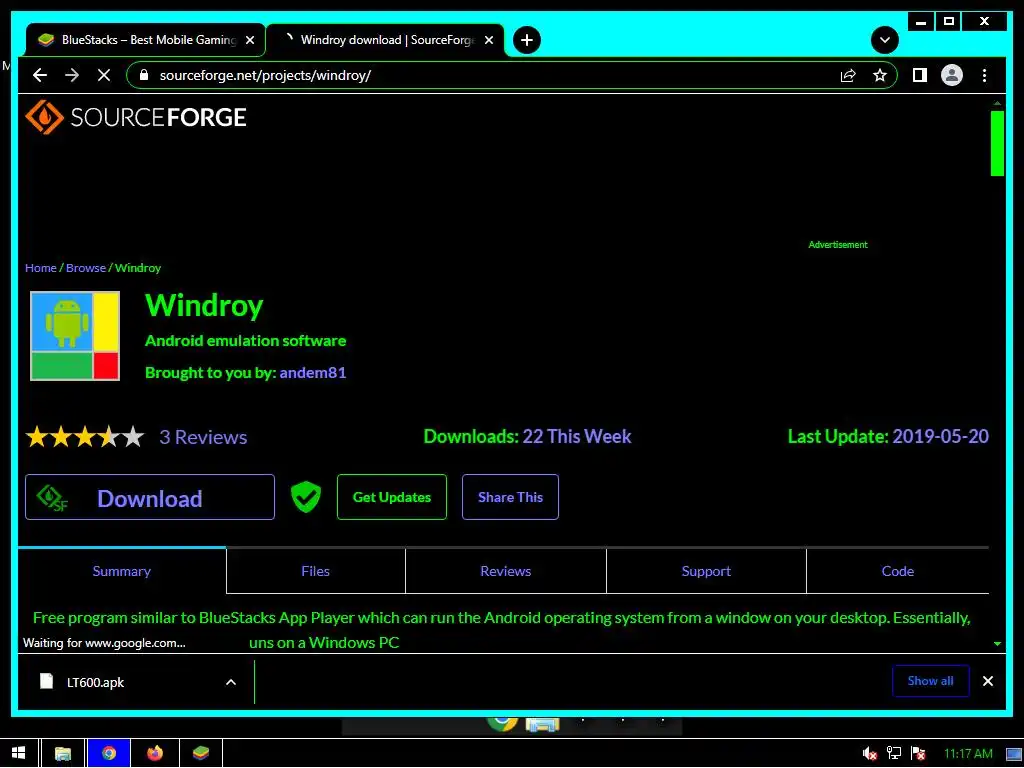
Task: Open a new tab
Action: click(x=526, y=40)
